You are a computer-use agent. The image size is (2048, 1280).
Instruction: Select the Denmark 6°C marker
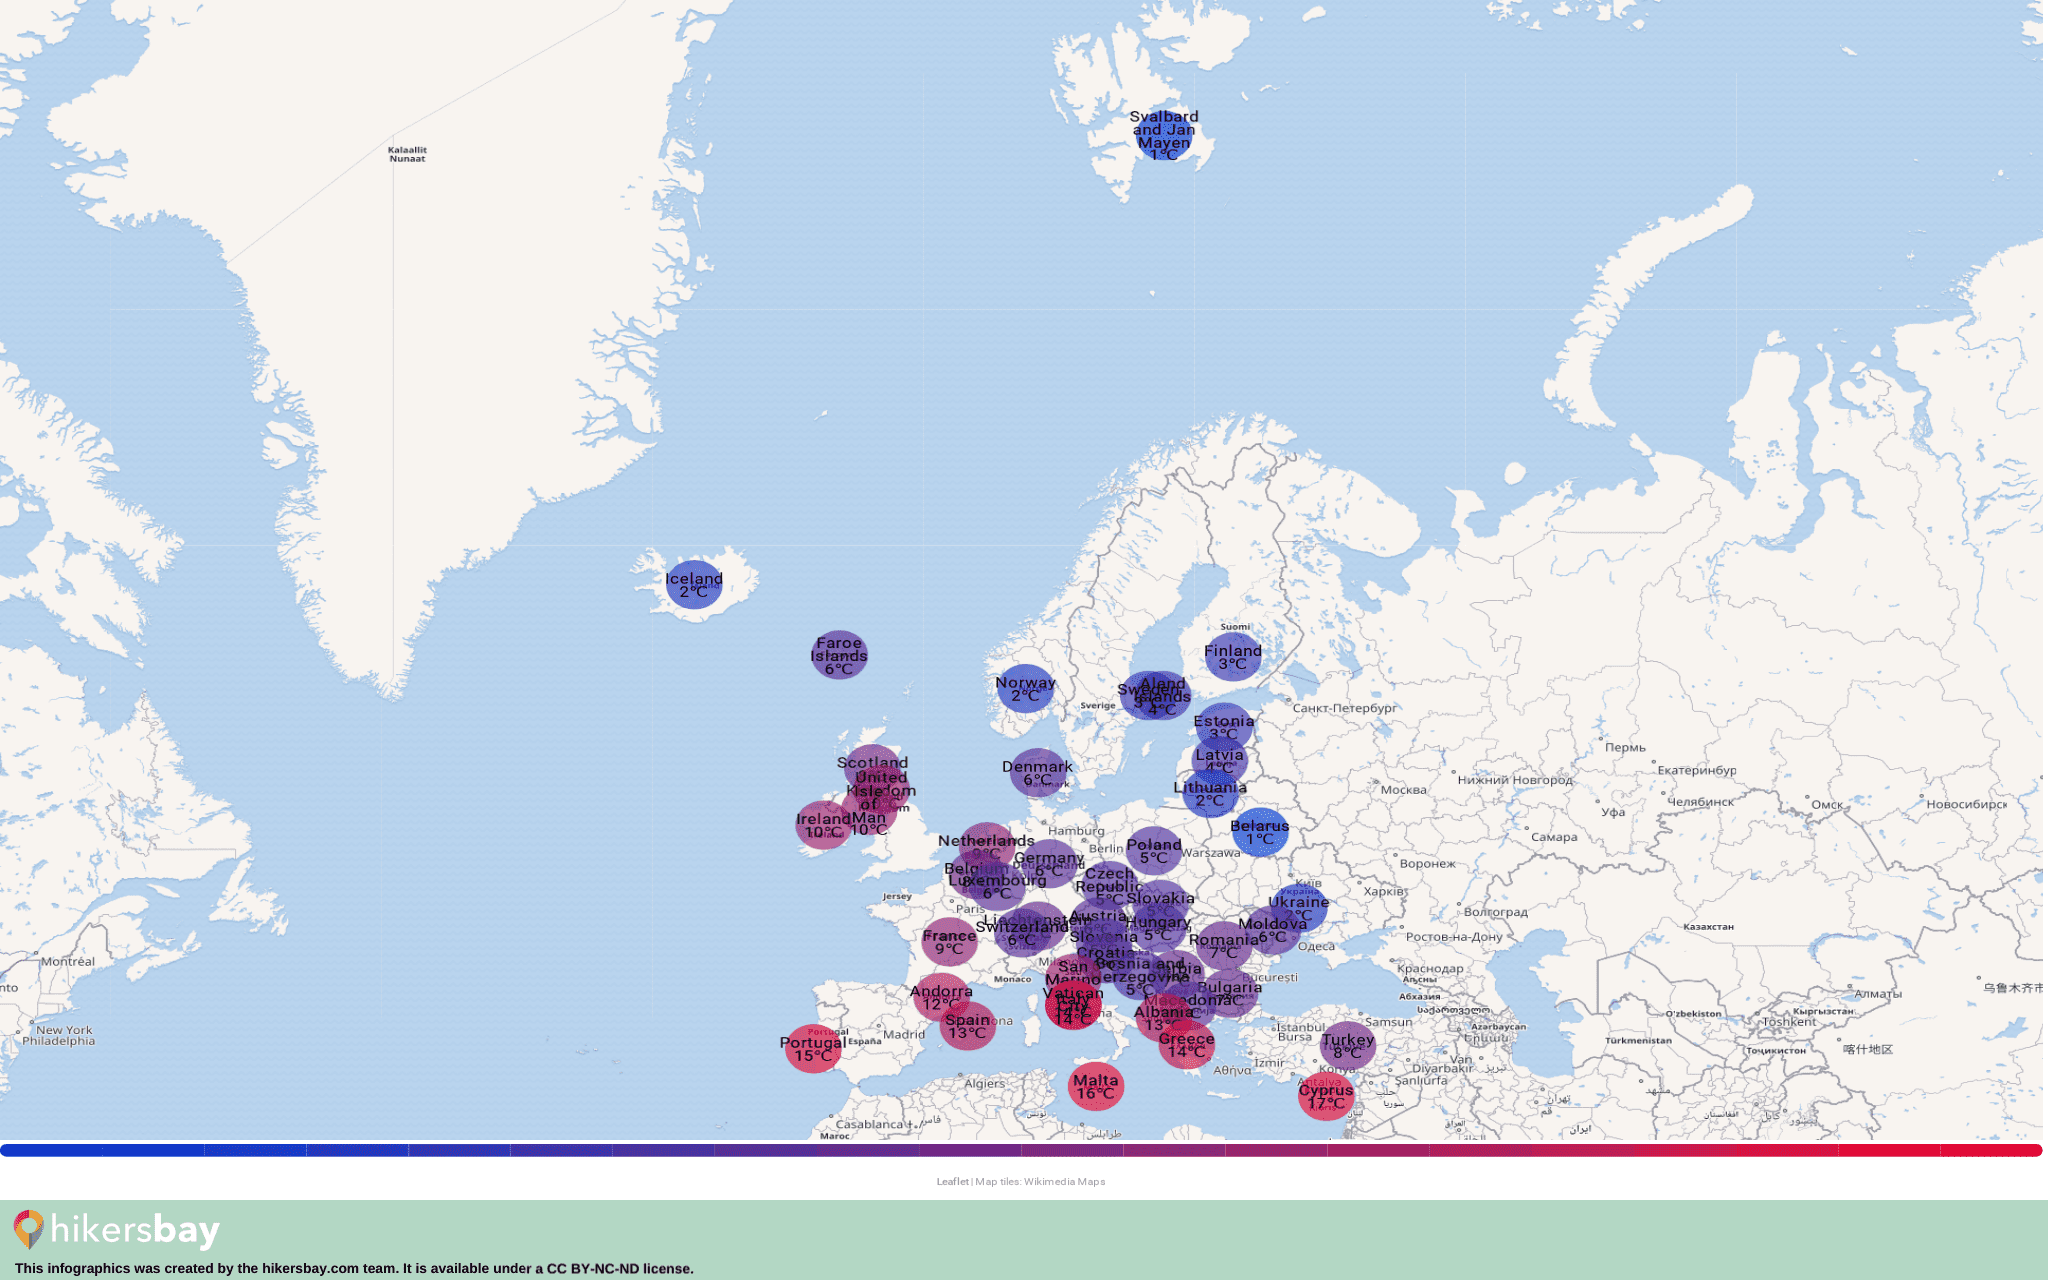pyautogui.click(x=1037, y=772)
